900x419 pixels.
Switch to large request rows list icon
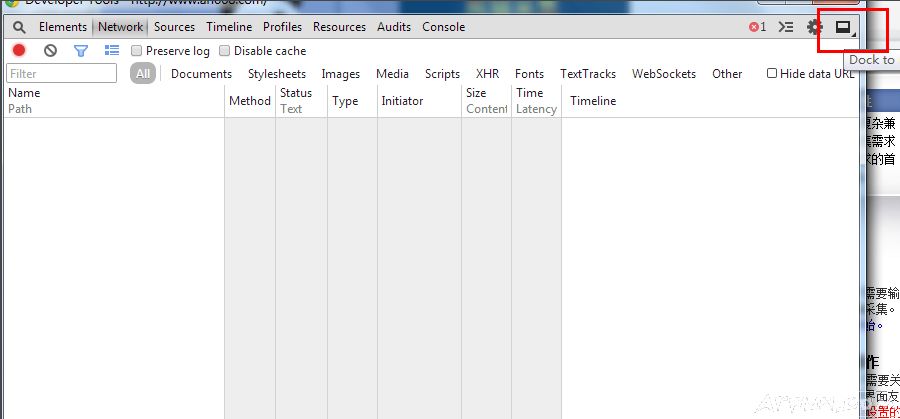[x=112, y=50]
